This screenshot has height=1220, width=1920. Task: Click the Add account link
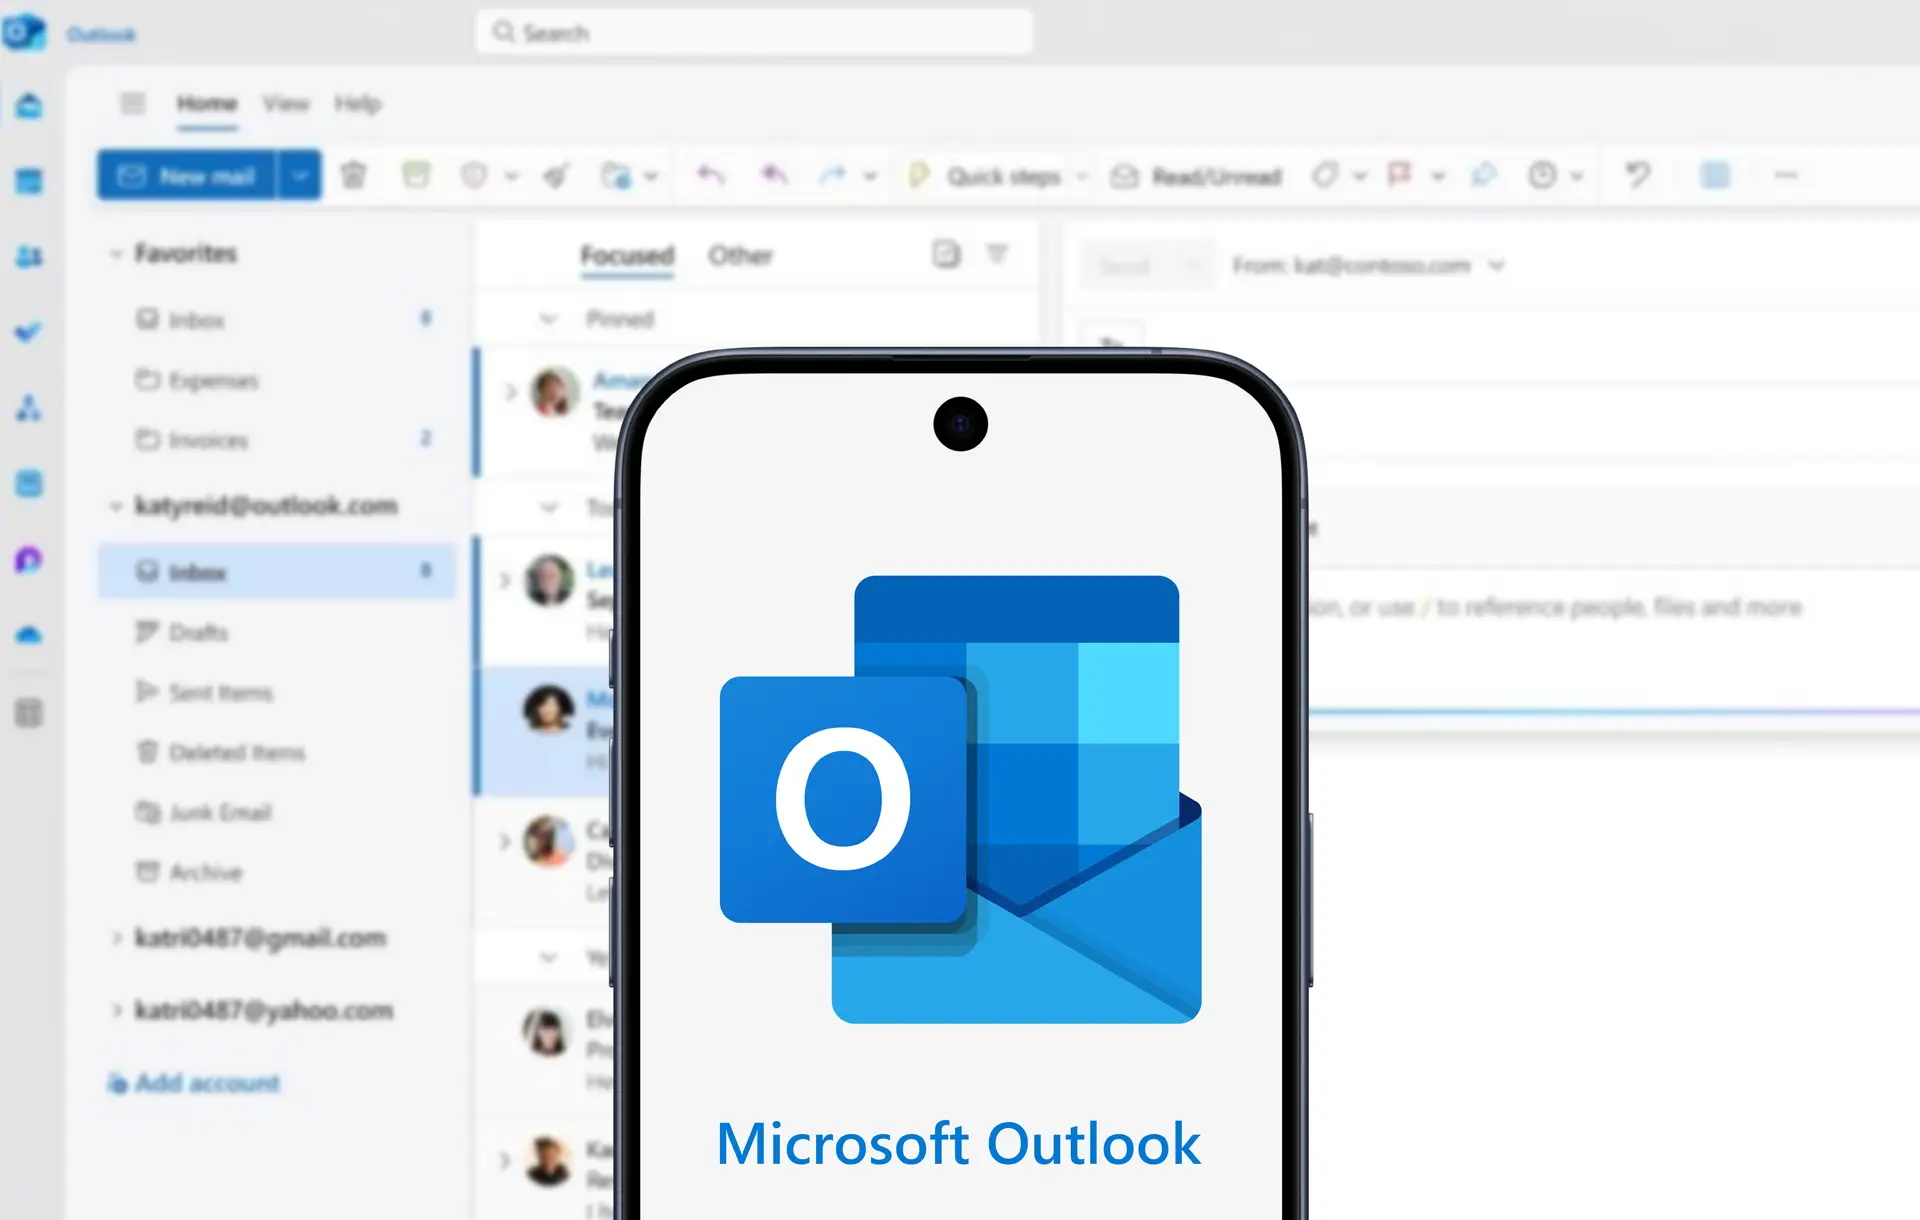pos(194,1083)
